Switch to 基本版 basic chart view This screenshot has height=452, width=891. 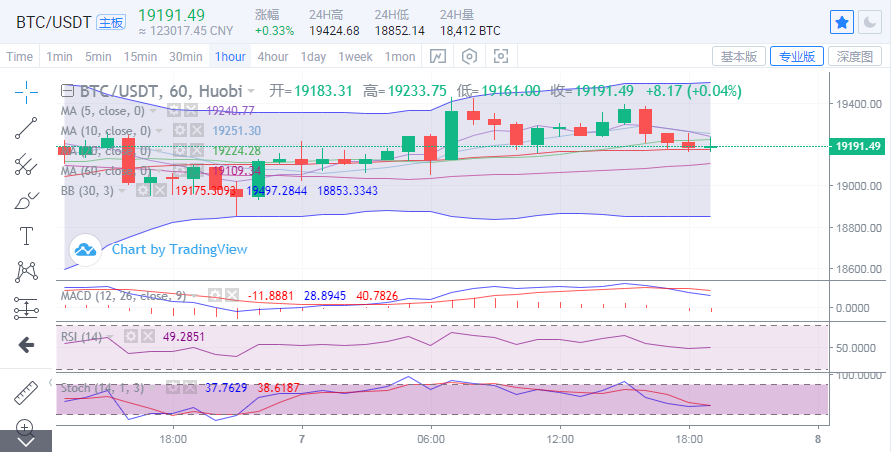[739, 56]
